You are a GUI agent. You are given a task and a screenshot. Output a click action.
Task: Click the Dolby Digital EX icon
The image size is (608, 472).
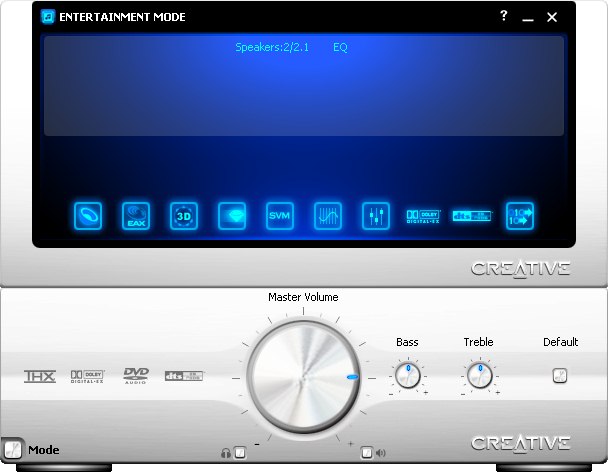click(x=423, y=216)
